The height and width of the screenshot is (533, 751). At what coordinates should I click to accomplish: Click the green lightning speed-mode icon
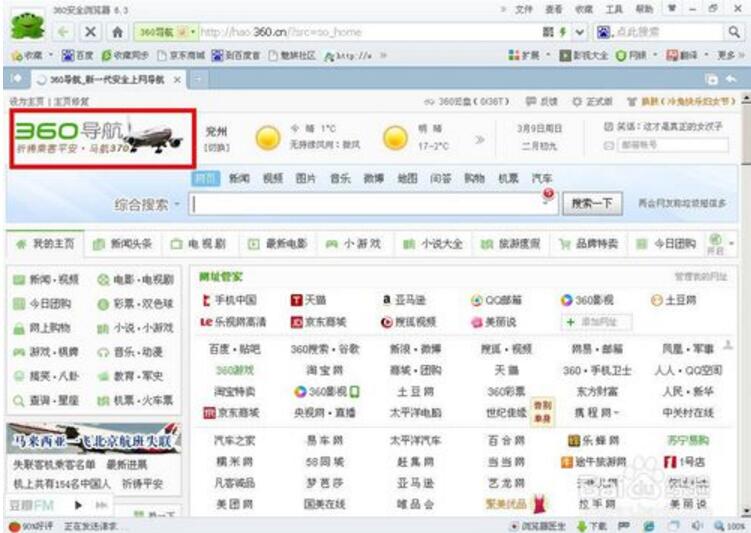click(563, 32)
